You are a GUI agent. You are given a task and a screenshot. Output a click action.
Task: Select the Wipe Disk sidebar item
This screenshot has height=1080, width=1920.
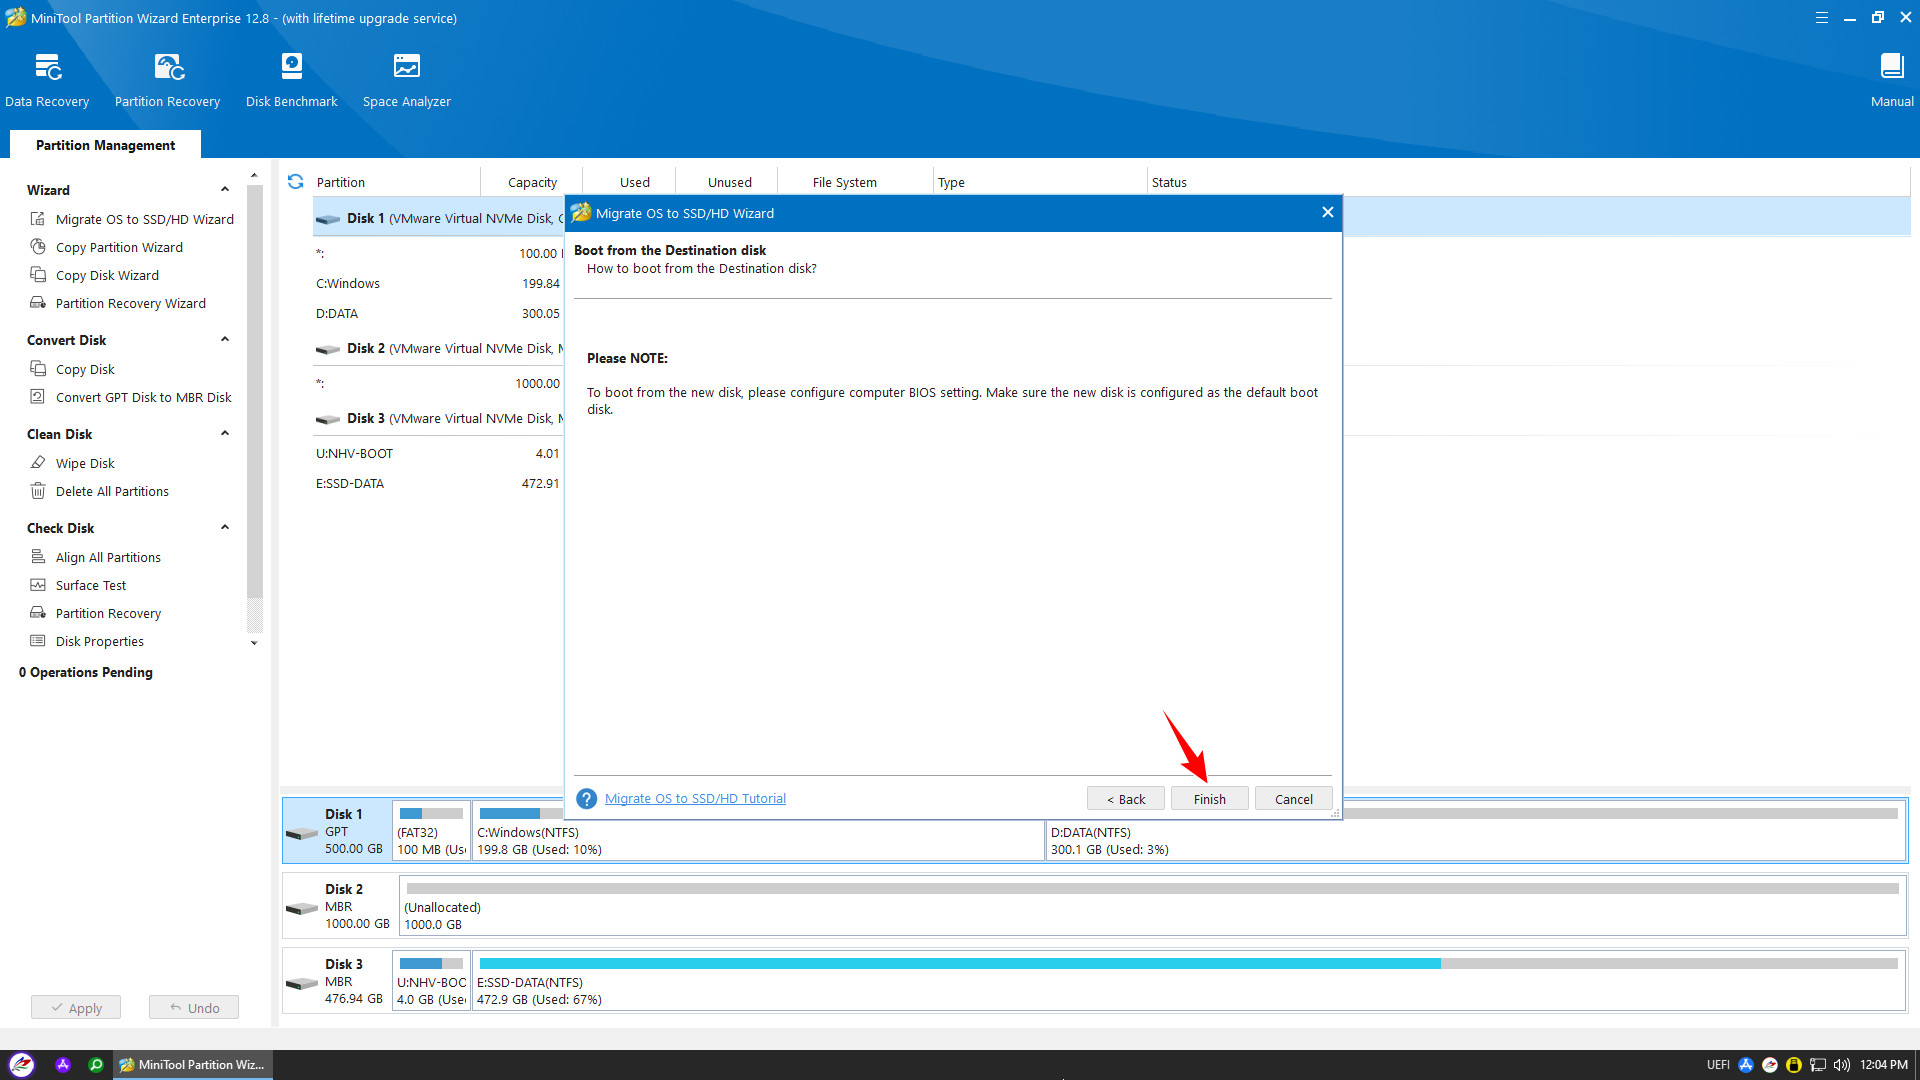click(85, 463)
